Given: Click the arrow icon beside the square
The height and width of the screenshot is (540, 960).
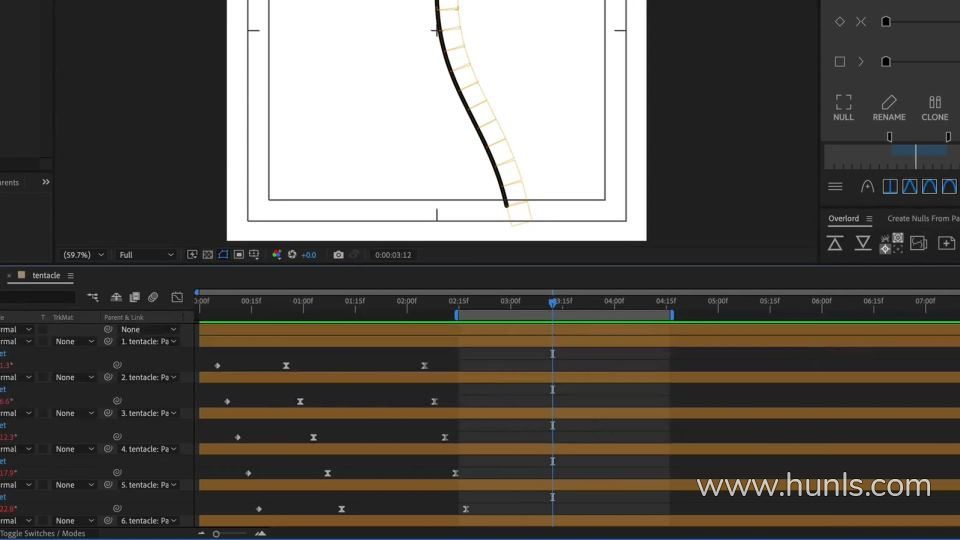Looking at the screenshot, I should tap(861, 61).
